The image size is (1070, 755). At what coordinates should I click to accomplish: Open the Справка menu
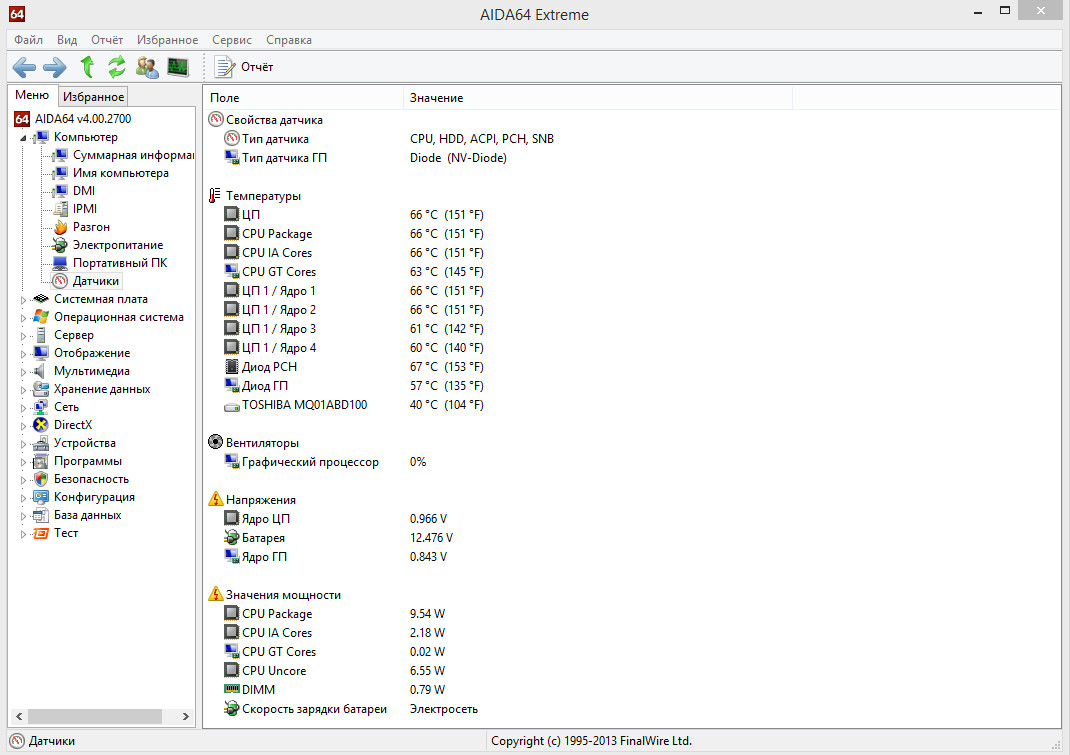pyautogui.click(x=289, y=40)
